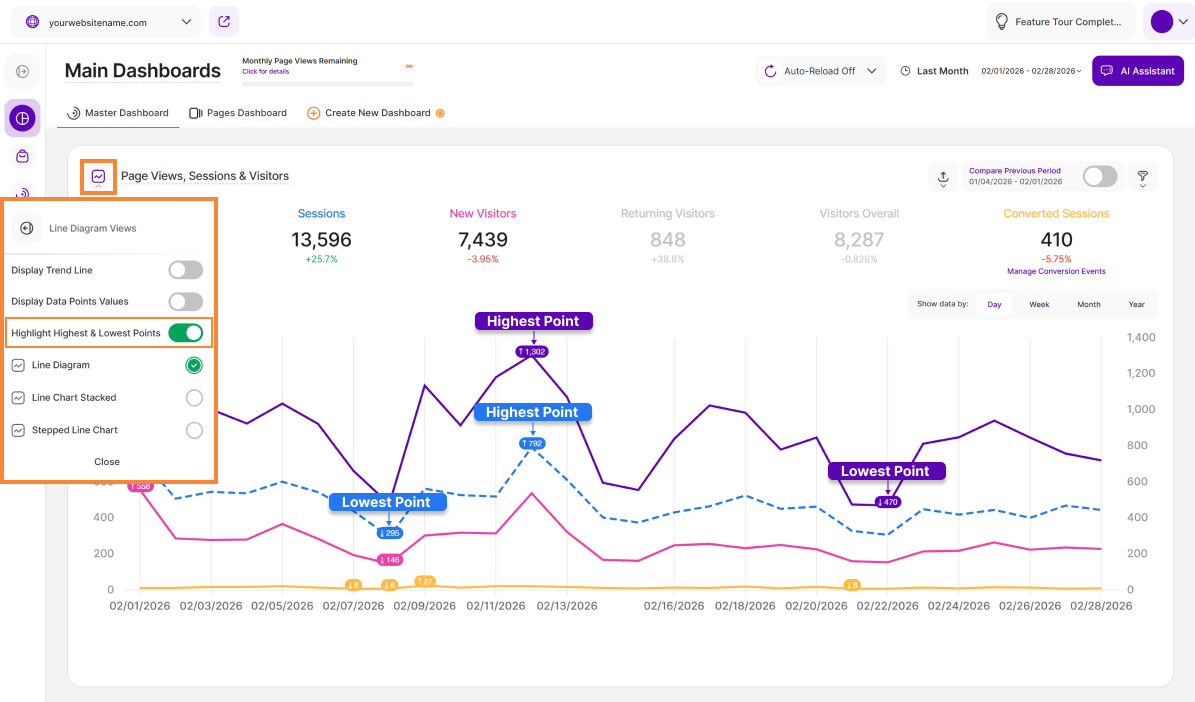Open the filter funnel icon
Screen dimensions: 1195x702
(x=1143, y=177)
